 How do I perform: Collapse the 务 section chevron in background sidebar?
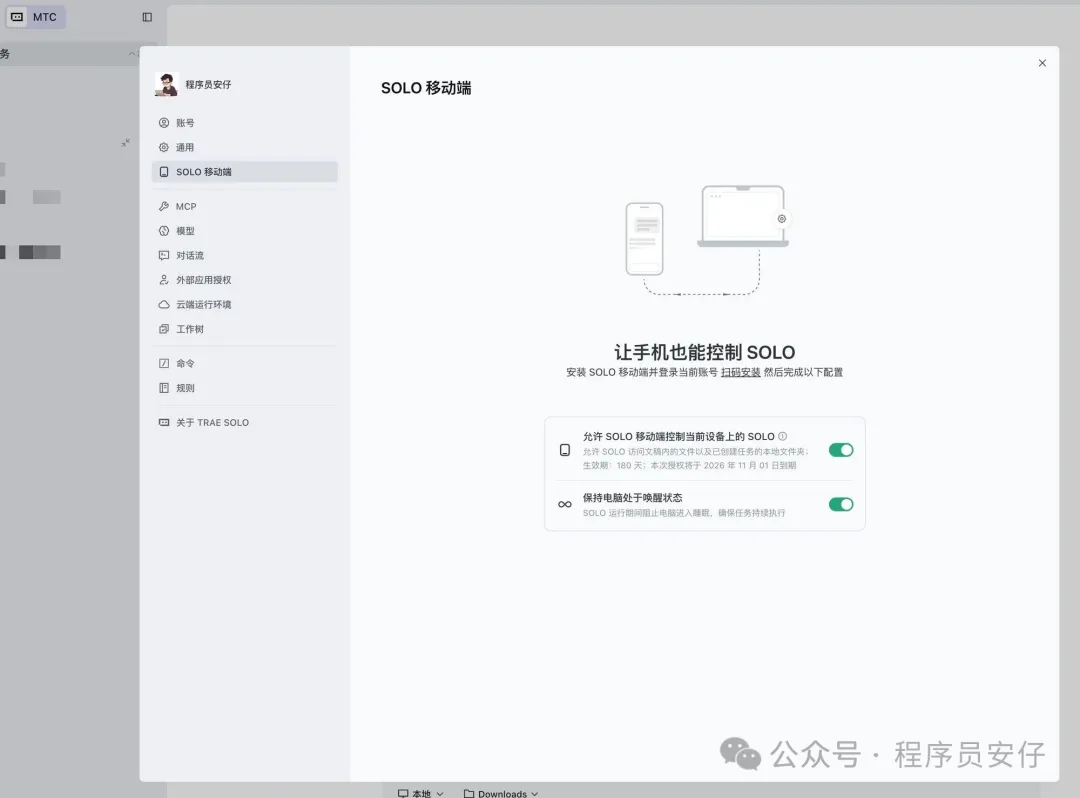132,54
